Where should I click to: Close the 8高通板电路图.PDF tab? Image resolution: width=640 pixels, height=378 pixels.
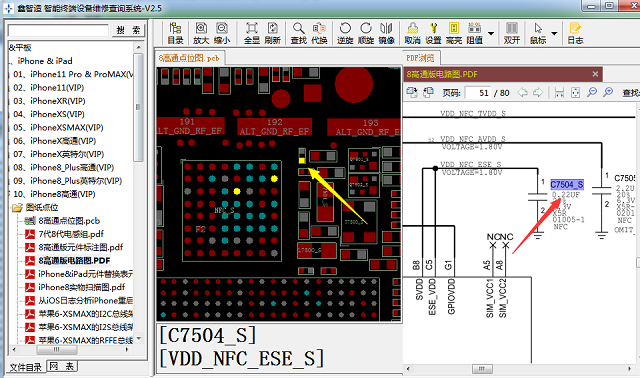(x=595, y=74)
